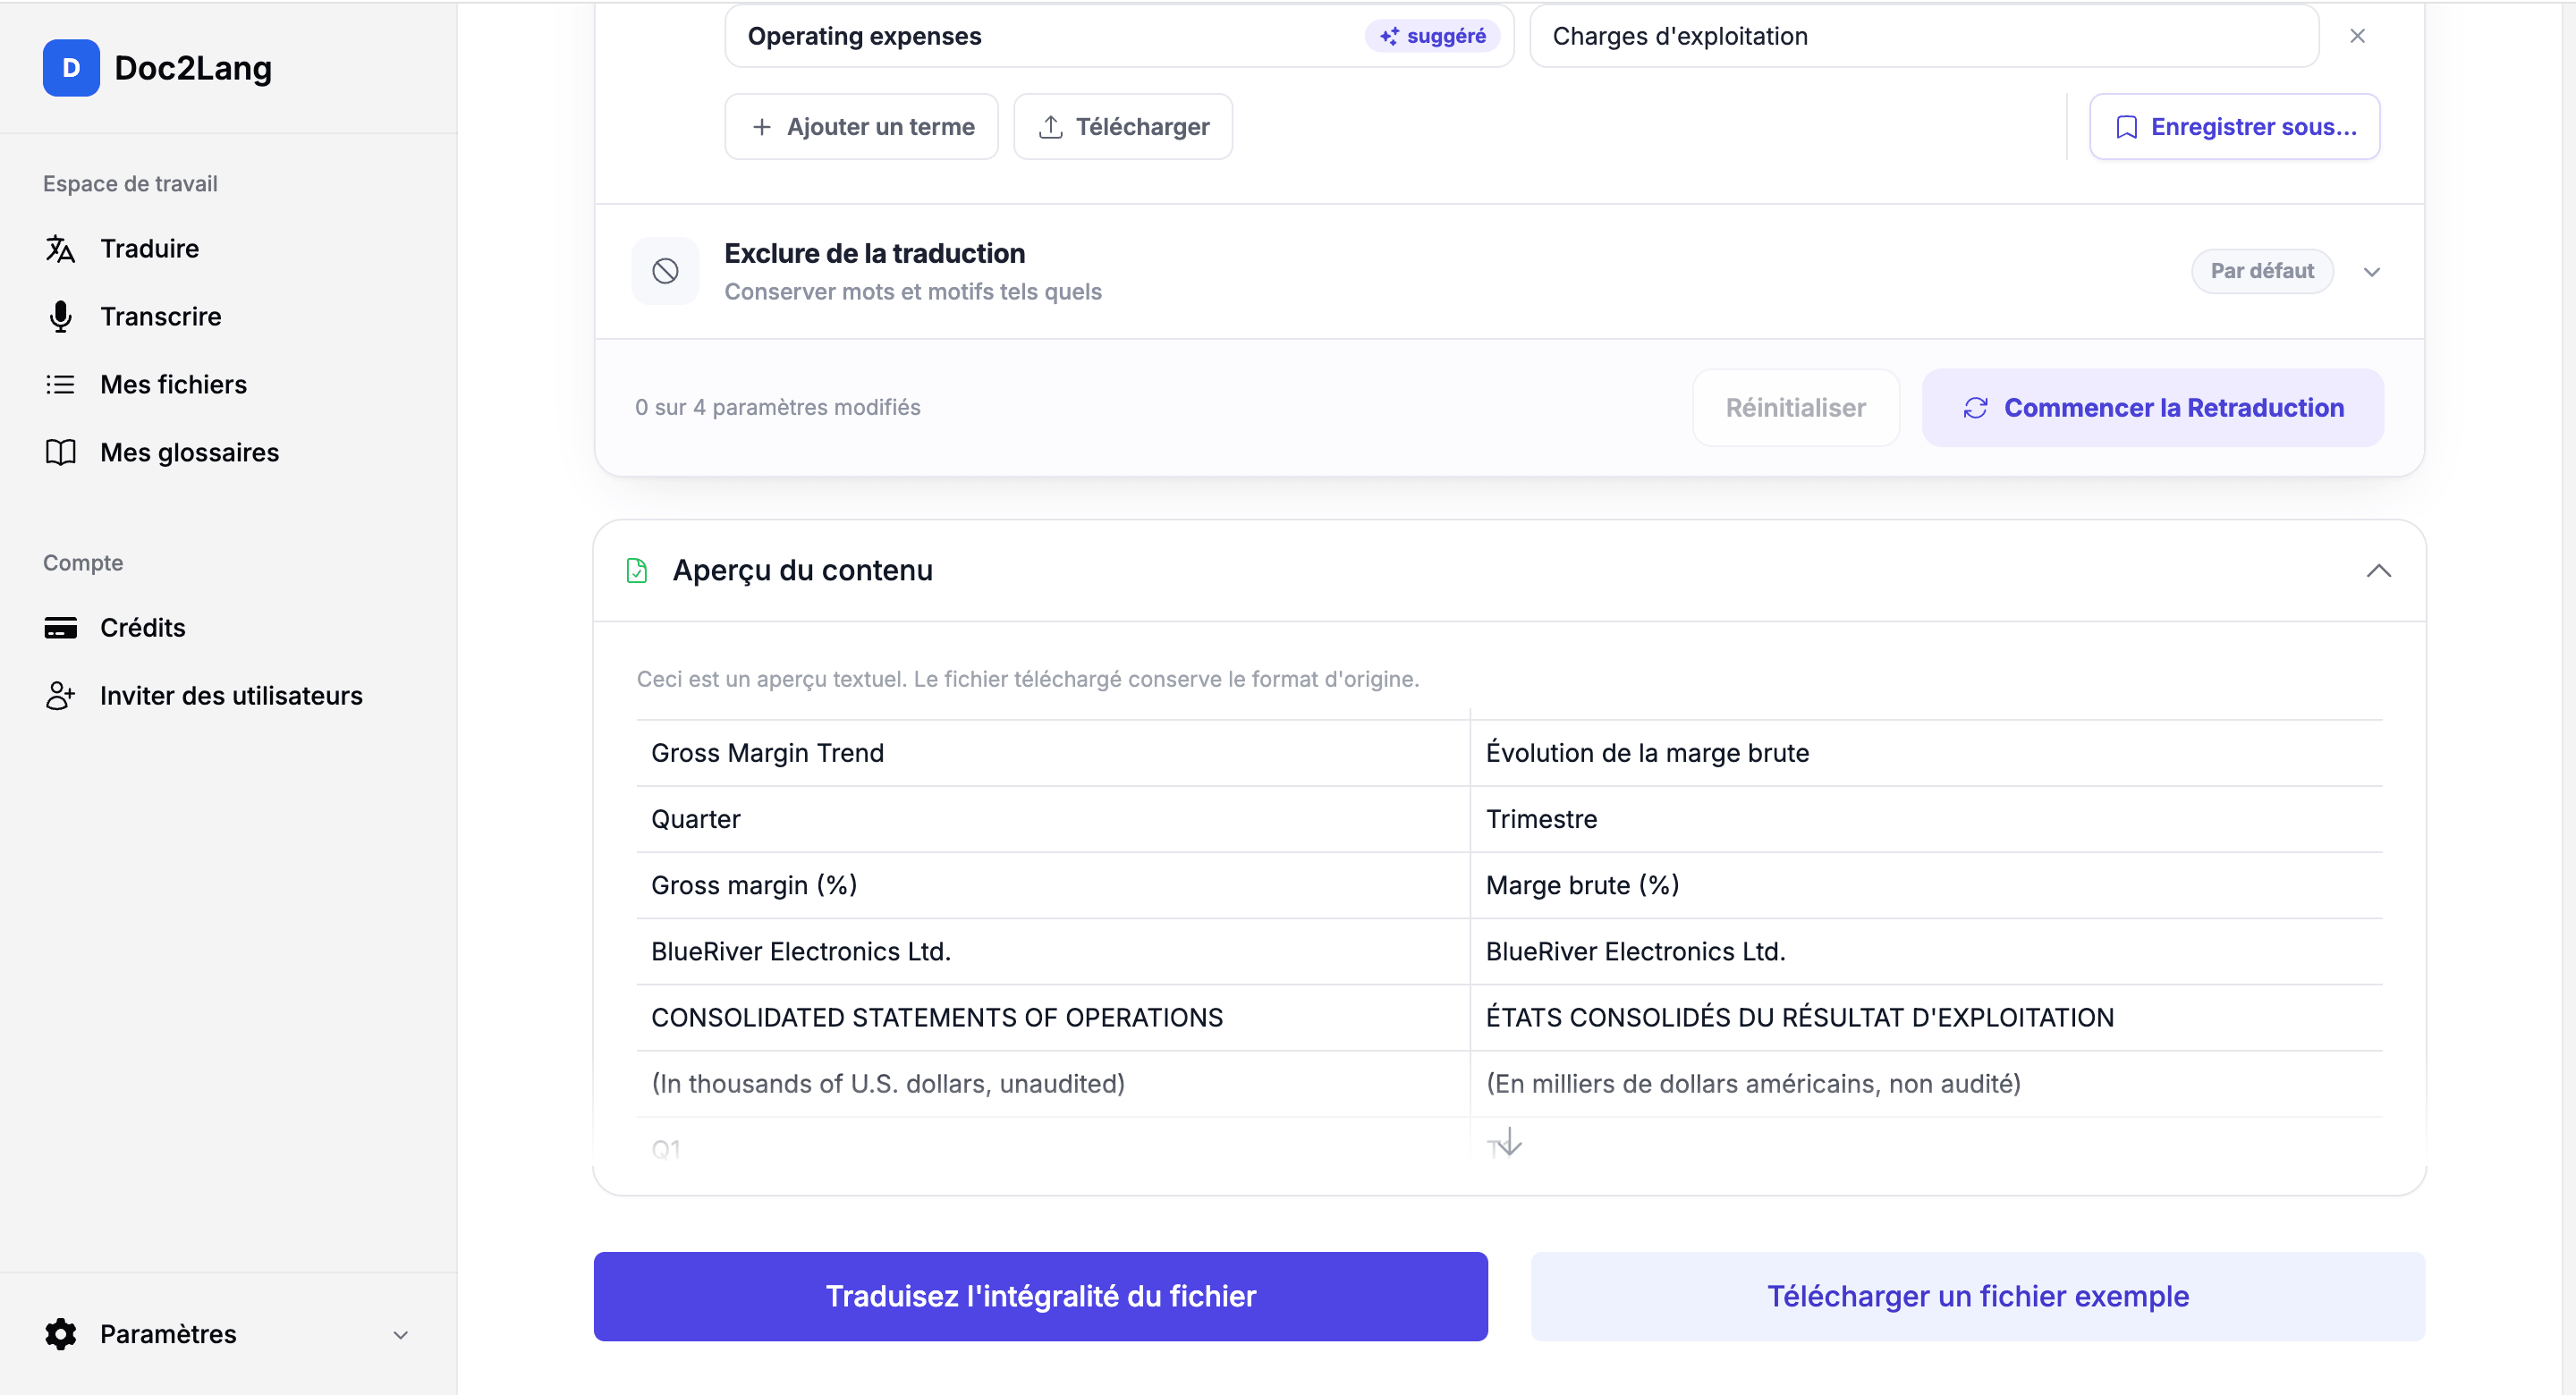This screenshot has width=2576, height=1395.
Task: Click Télécharger un fichier exemple
Action: [x=1977, y=1296]
